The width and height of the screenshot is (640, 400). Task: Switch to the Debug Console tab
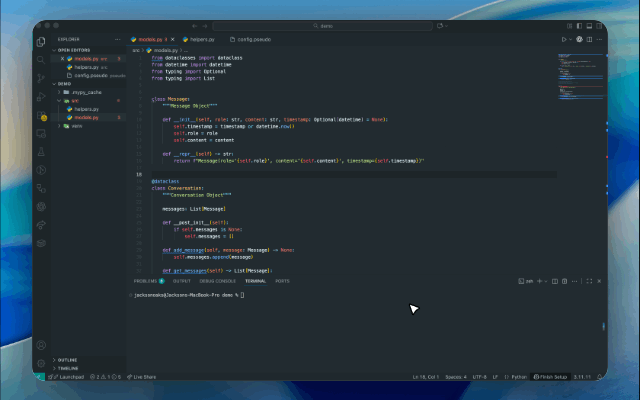218,281
